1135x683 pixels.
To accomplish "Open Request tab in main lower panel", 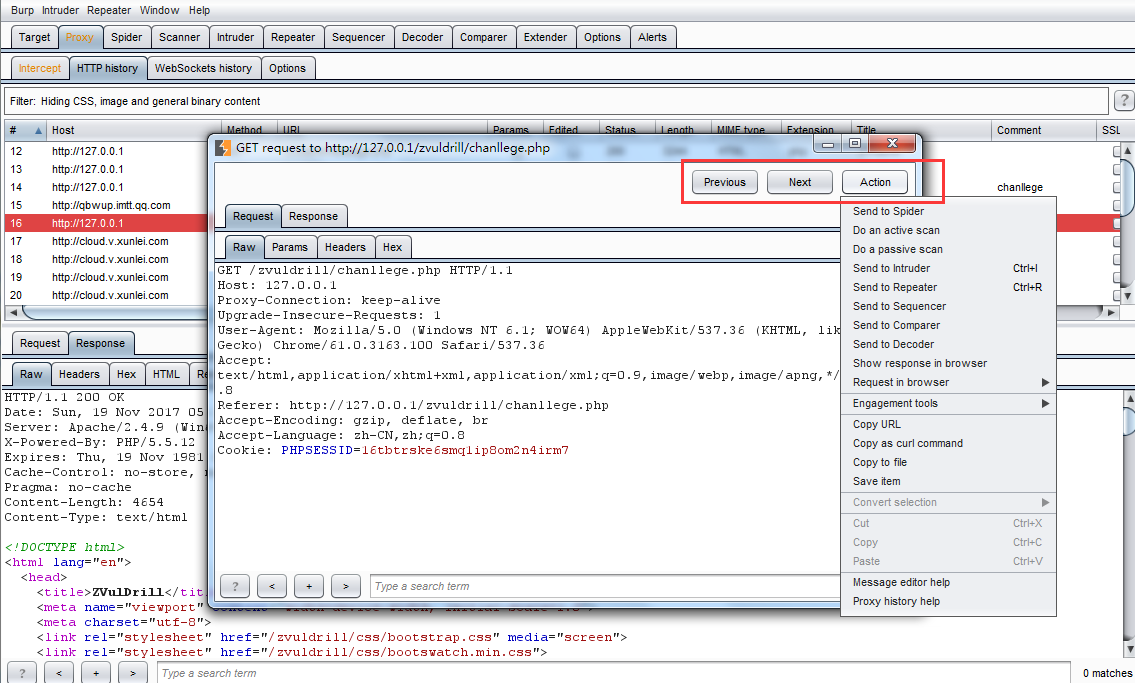I will pos(40,343).
